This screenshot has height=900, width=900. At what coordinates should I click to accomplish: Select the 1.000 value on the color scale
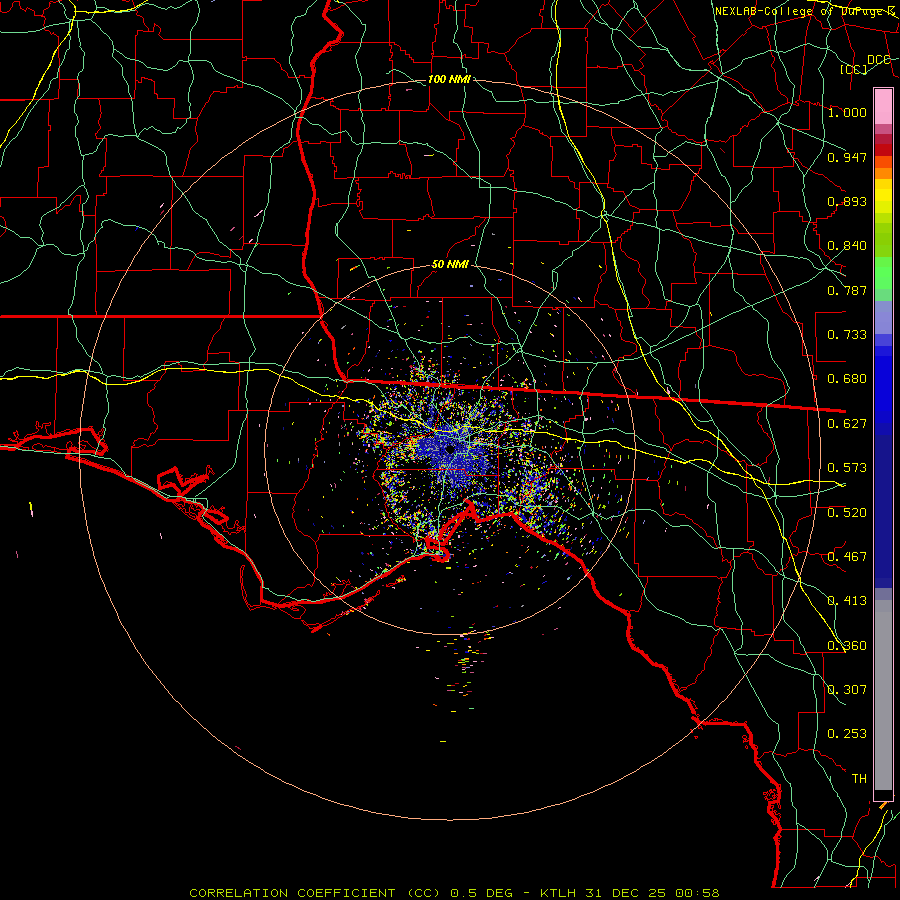[847, 112]
